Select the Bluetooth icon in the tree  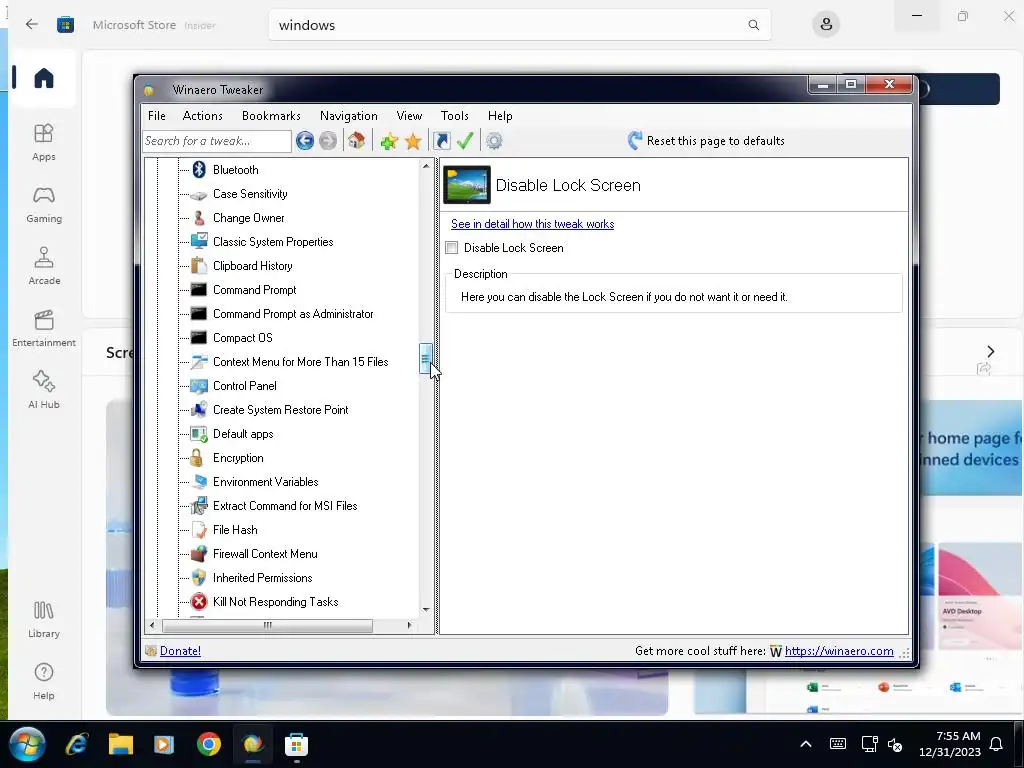199,170
